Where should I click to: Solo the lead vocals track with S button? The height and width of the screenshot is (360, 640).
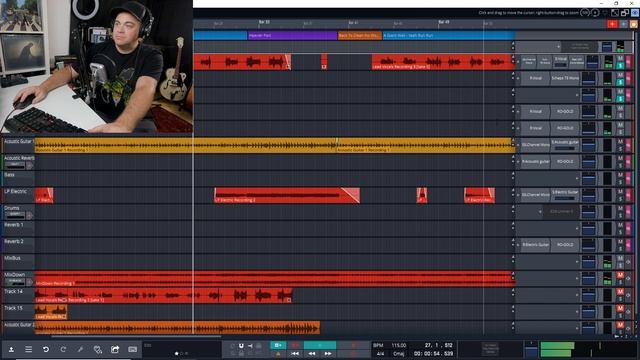[620, 65]
